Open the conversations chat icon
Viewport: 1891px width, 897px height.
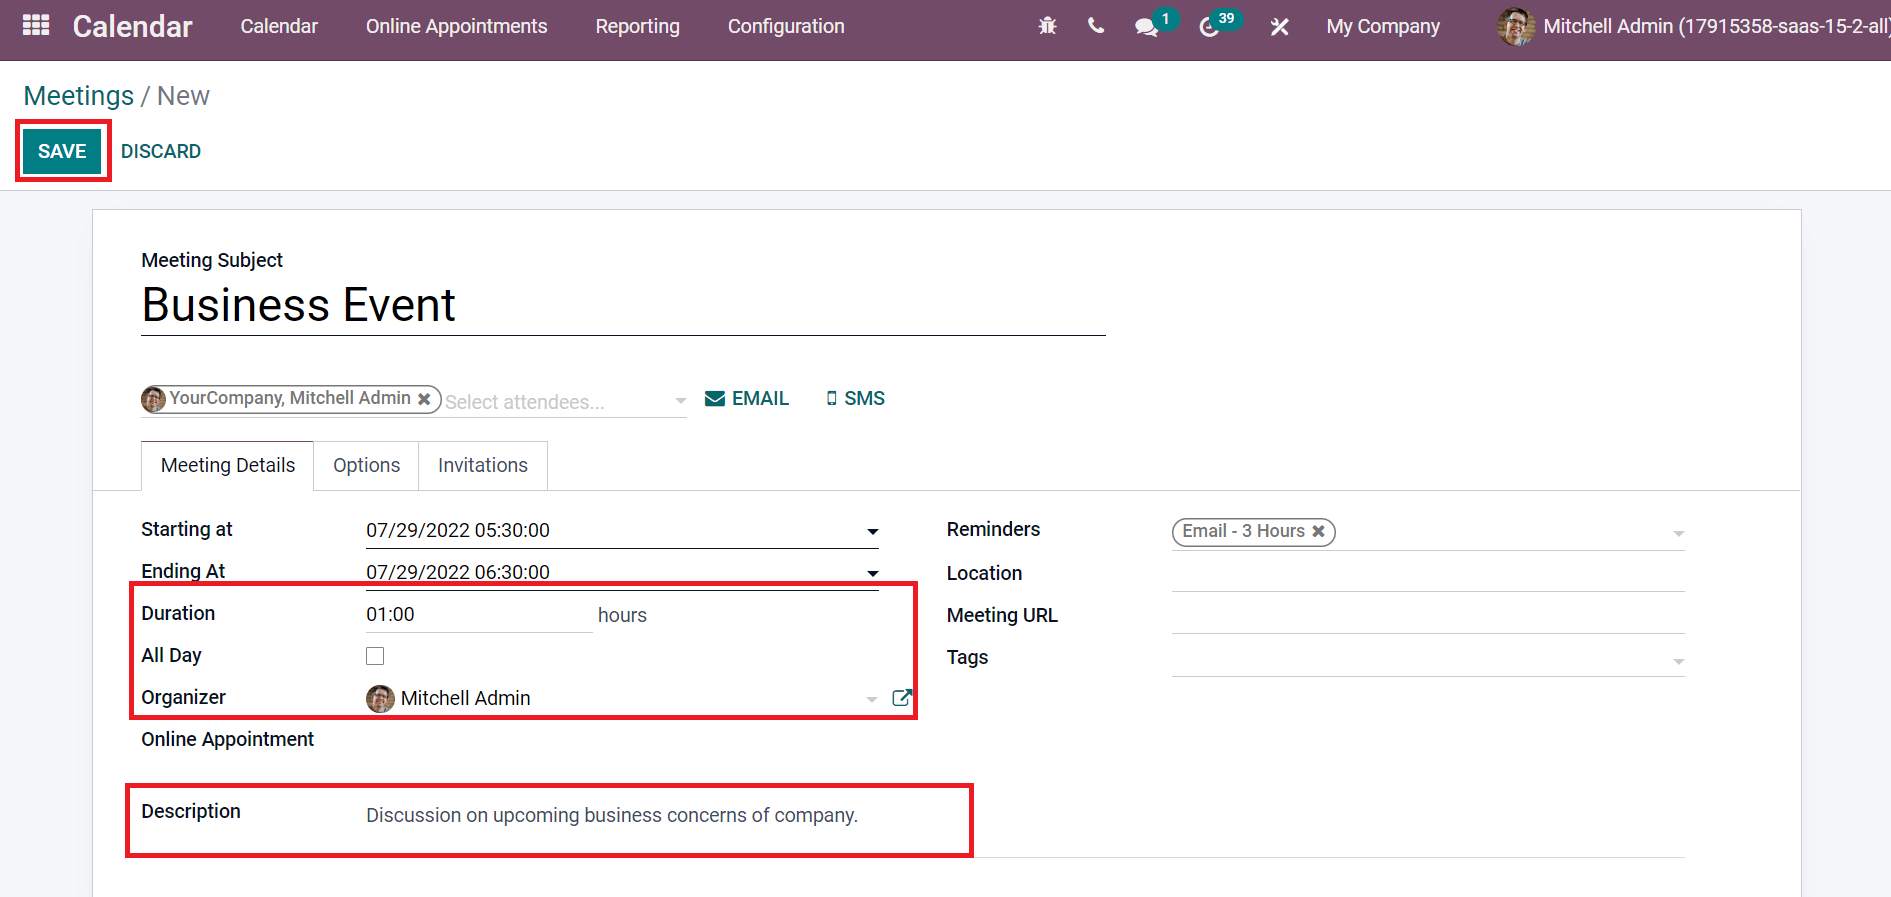1146,27
